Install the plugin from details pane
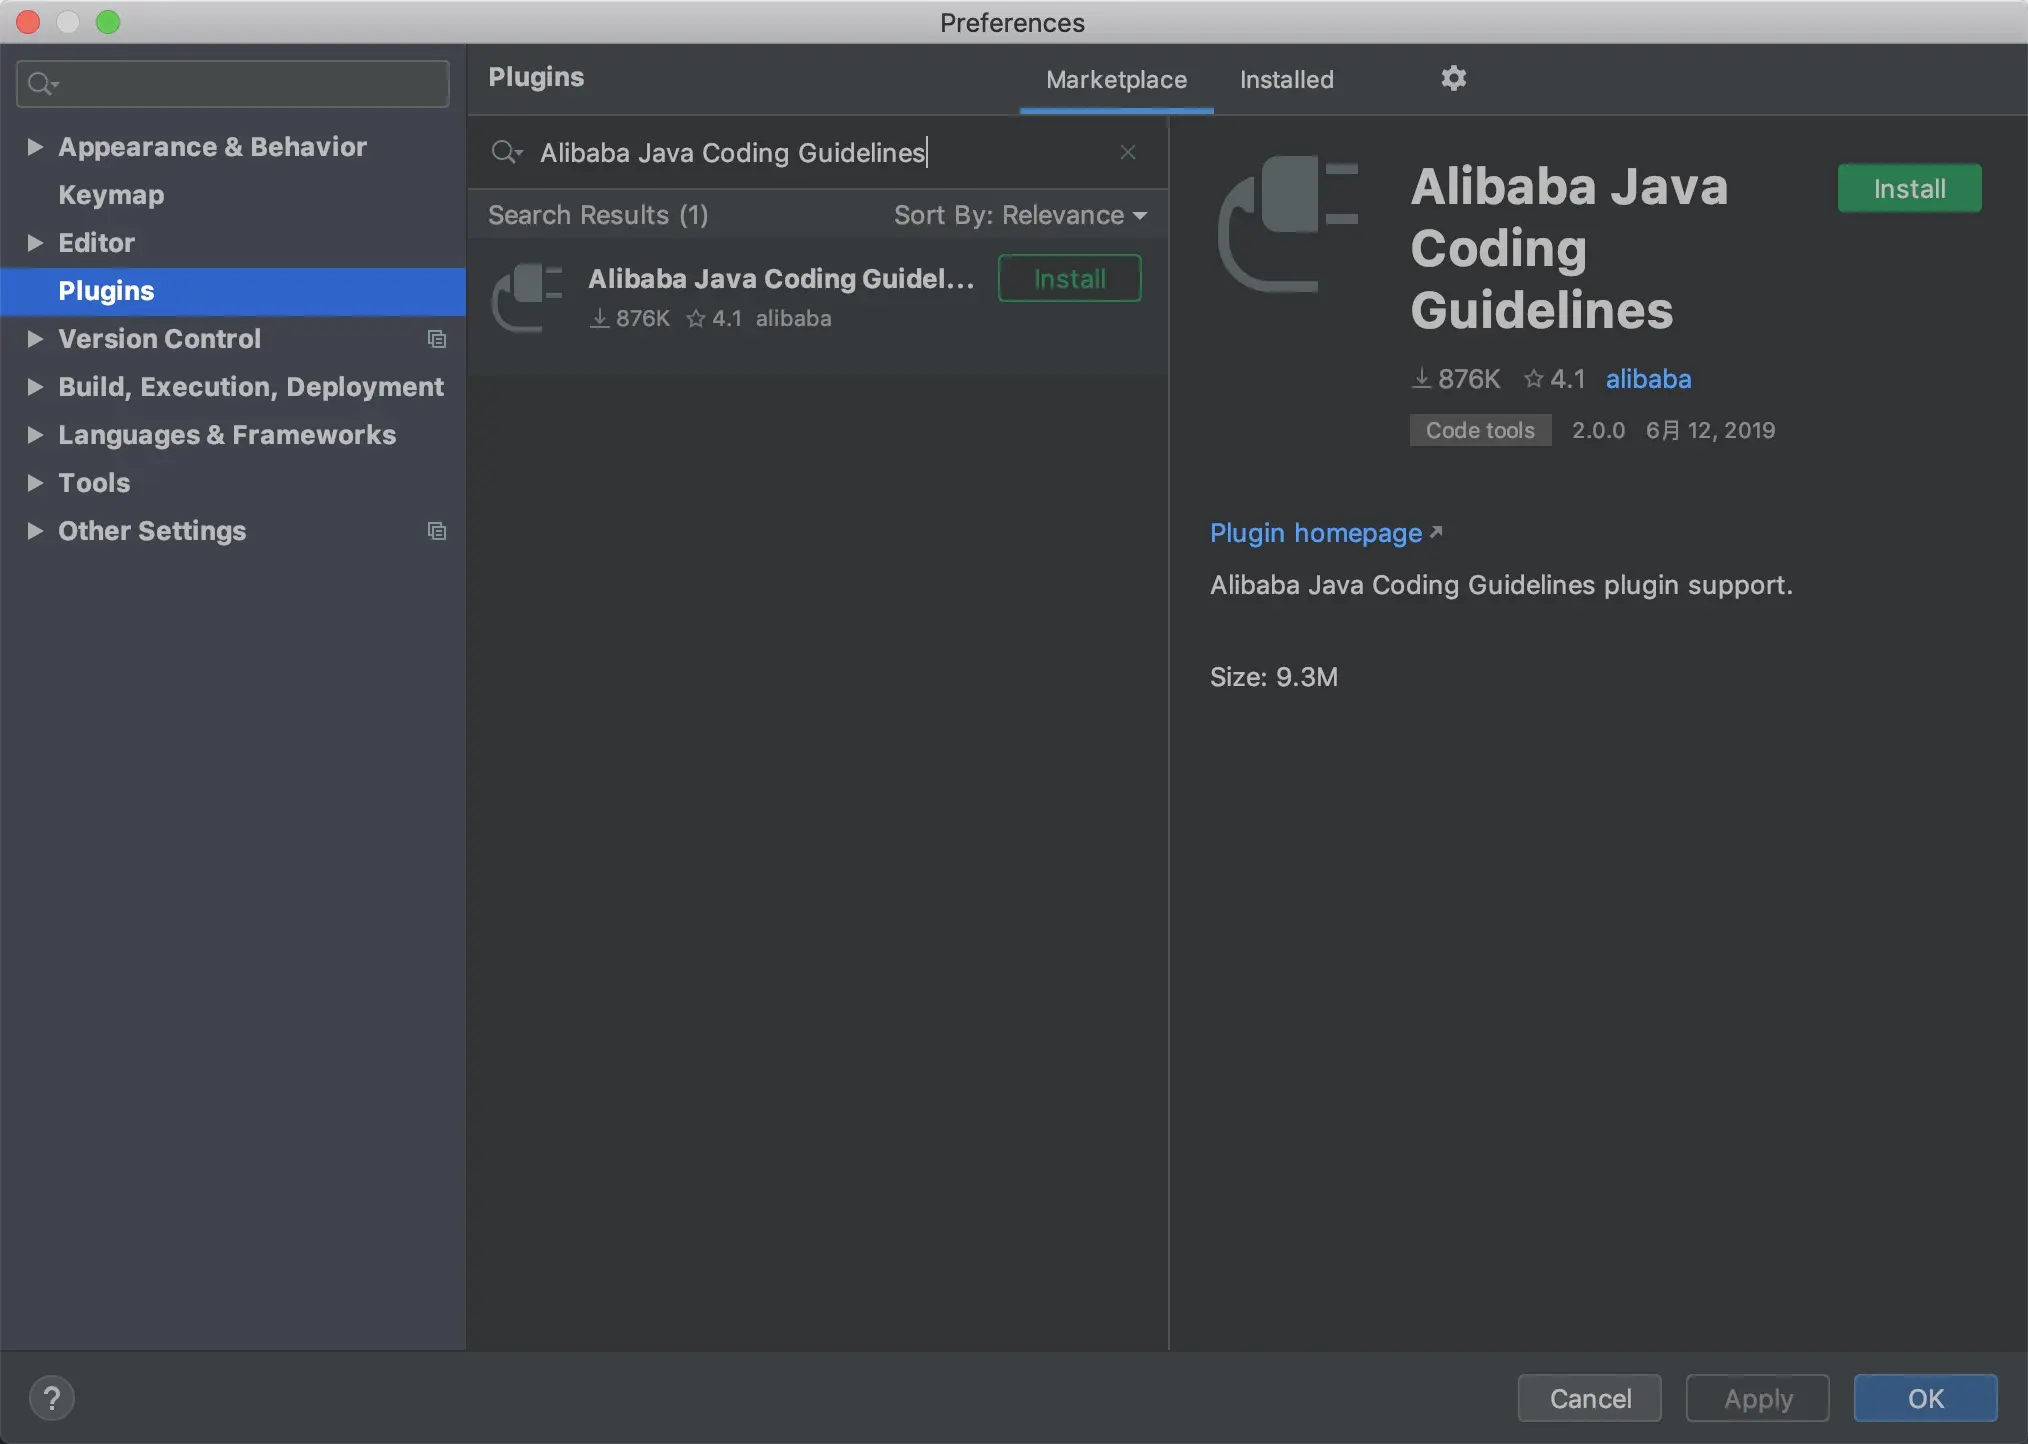 tap(1908, 188)
